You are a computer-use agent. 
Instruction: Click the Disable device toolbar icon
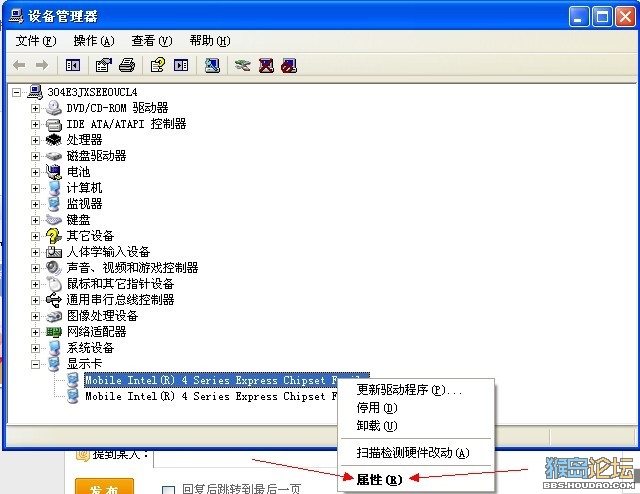point(289,65)
